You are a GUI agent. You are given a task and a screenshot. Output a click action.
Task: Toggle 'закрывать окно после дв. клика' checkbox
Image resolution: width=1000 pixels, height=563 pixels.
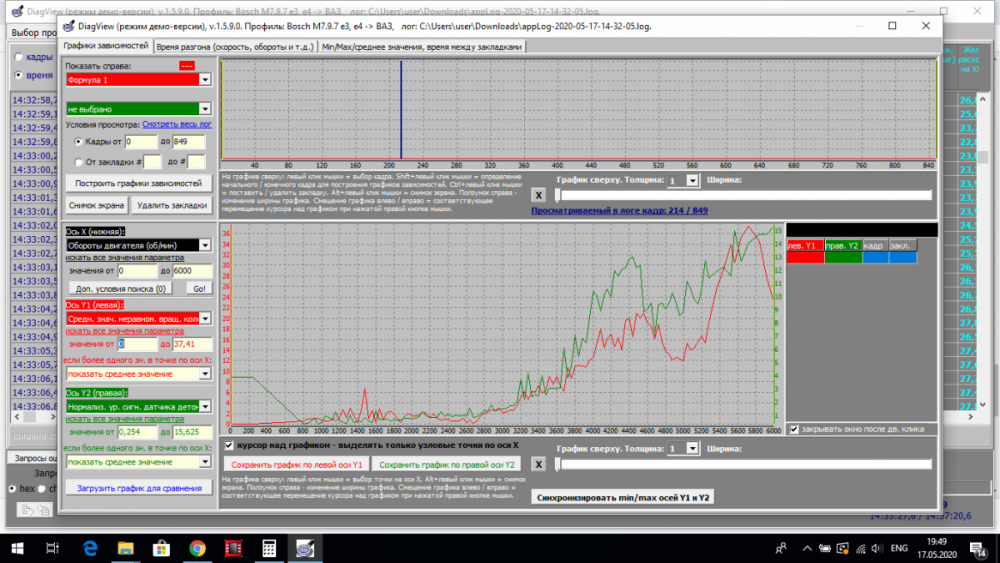[x=794, y=429]
